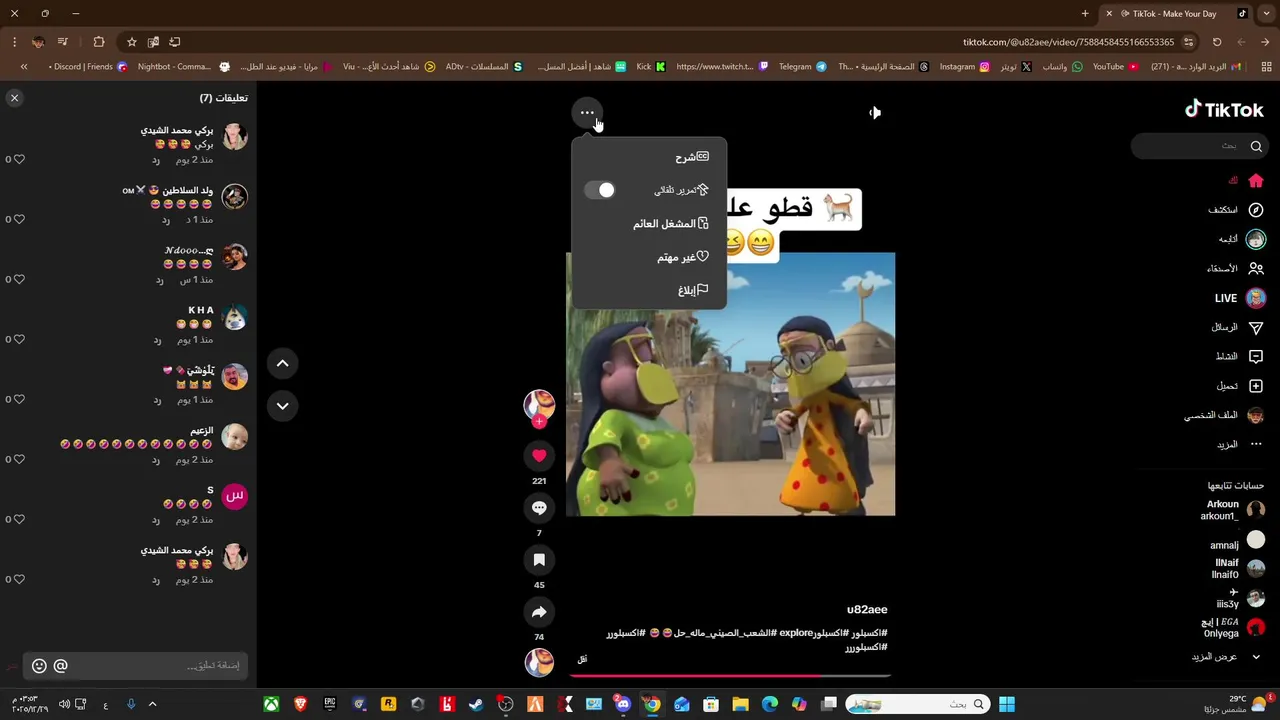This screenshot has height=720, width=1280.
Task: Open followed account llNaif
Action: coord(1238,569)
